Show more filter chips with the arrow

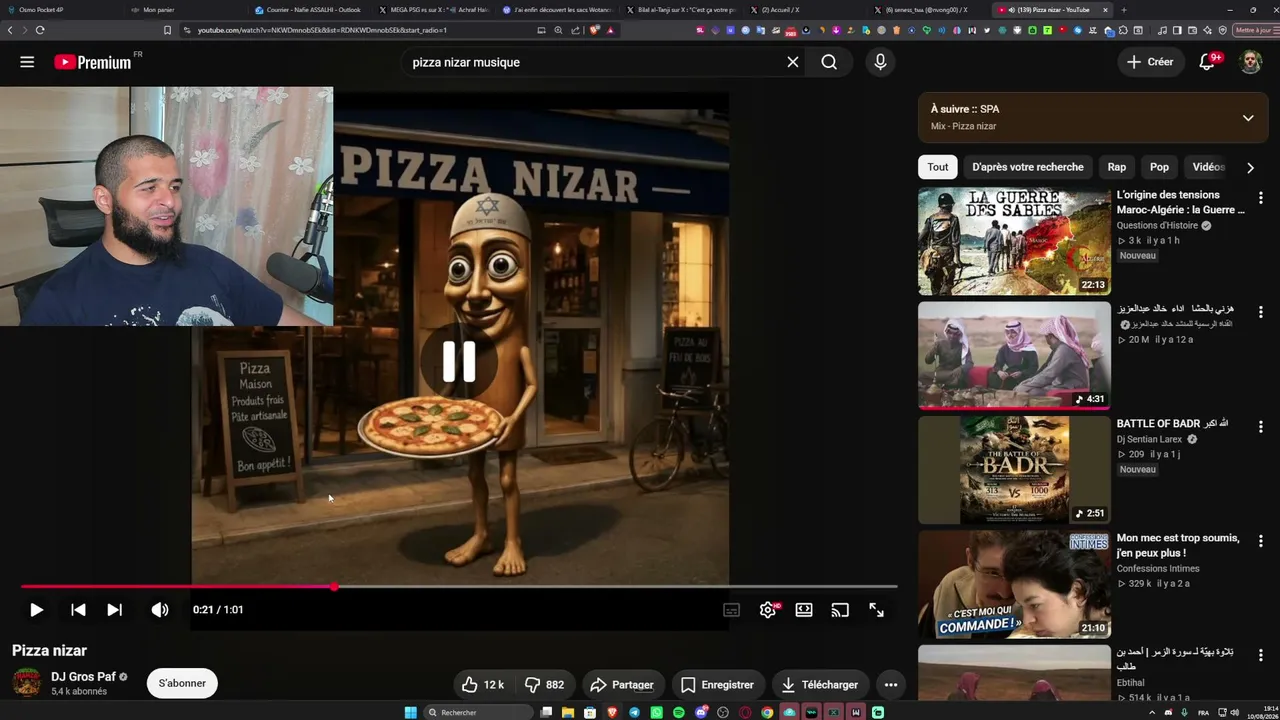[x=1250, y=167]
